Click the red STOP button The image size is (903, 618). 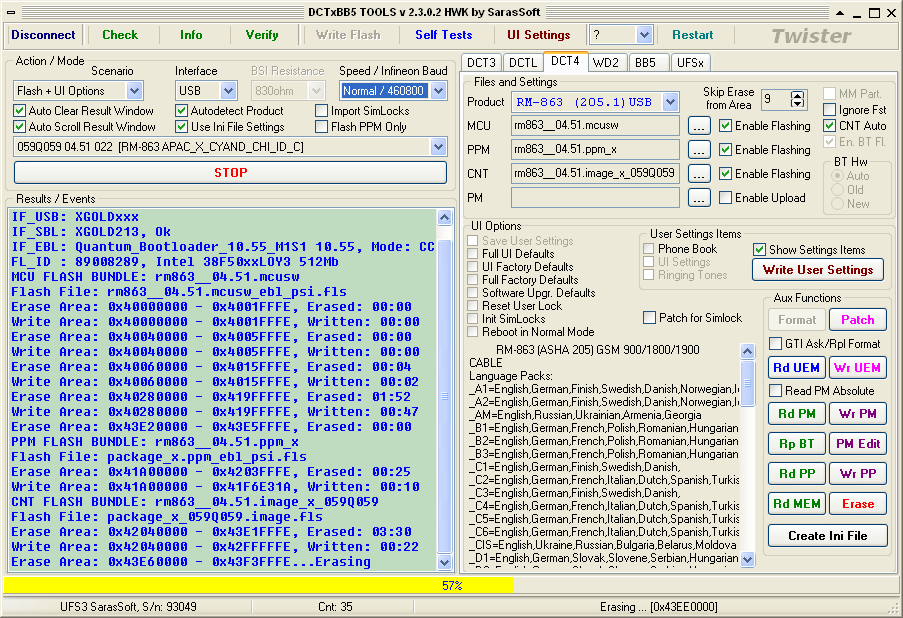pyautogui.click(x=230, y=173)
